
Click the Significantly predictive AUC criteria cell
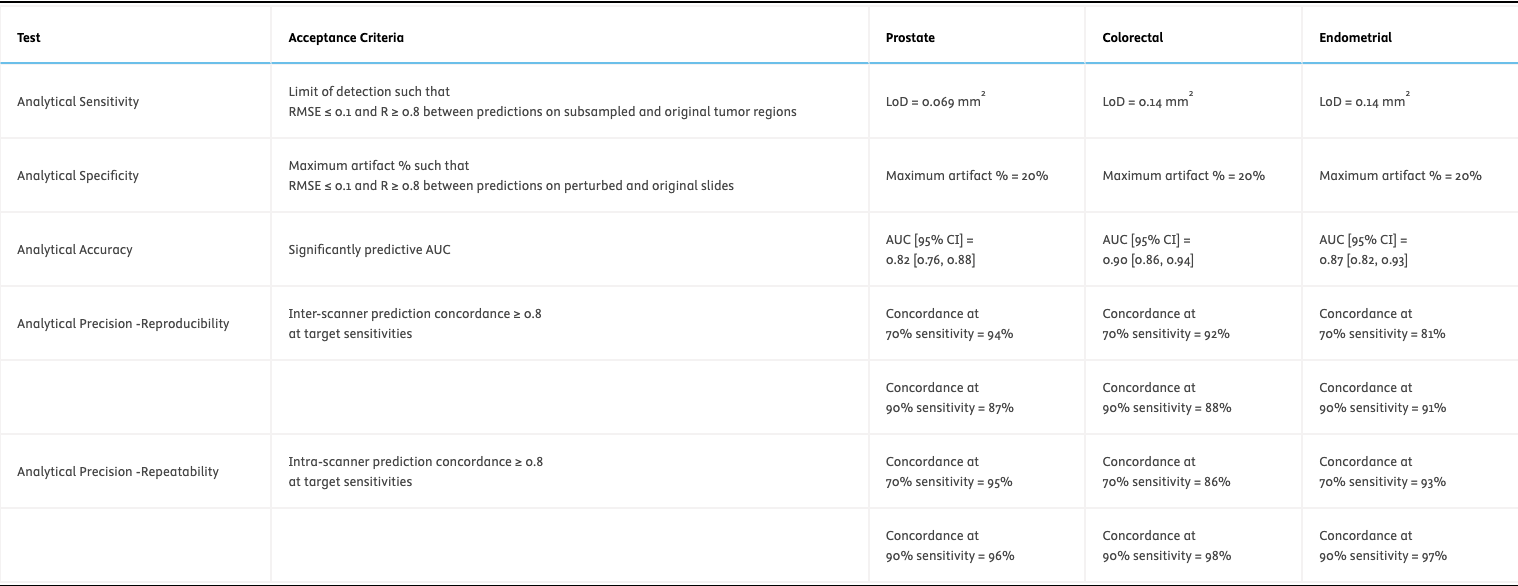[x=369, y=250]
